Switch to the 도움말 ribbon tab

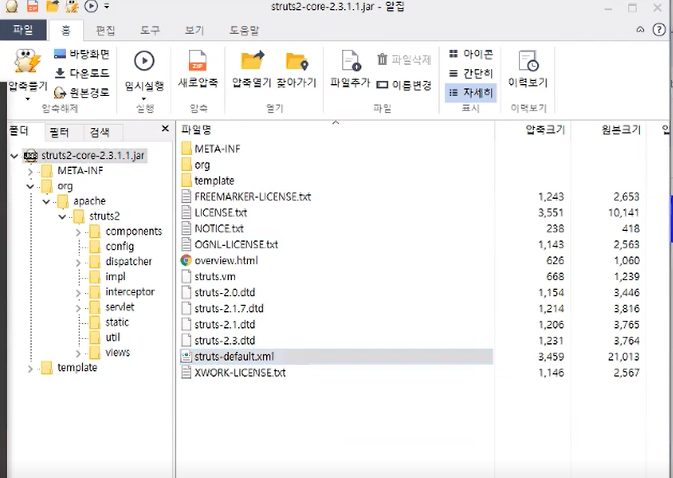pos(244,30)
